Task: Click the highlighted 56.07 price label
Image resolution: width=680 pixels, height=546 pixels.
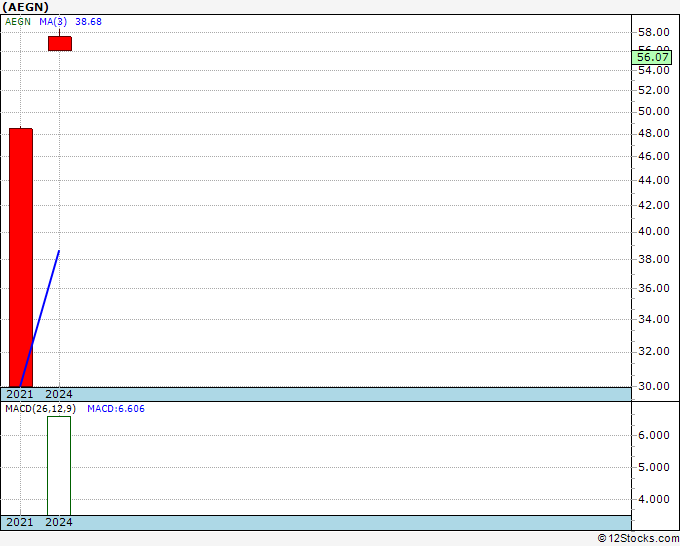Action: [652, 57]
